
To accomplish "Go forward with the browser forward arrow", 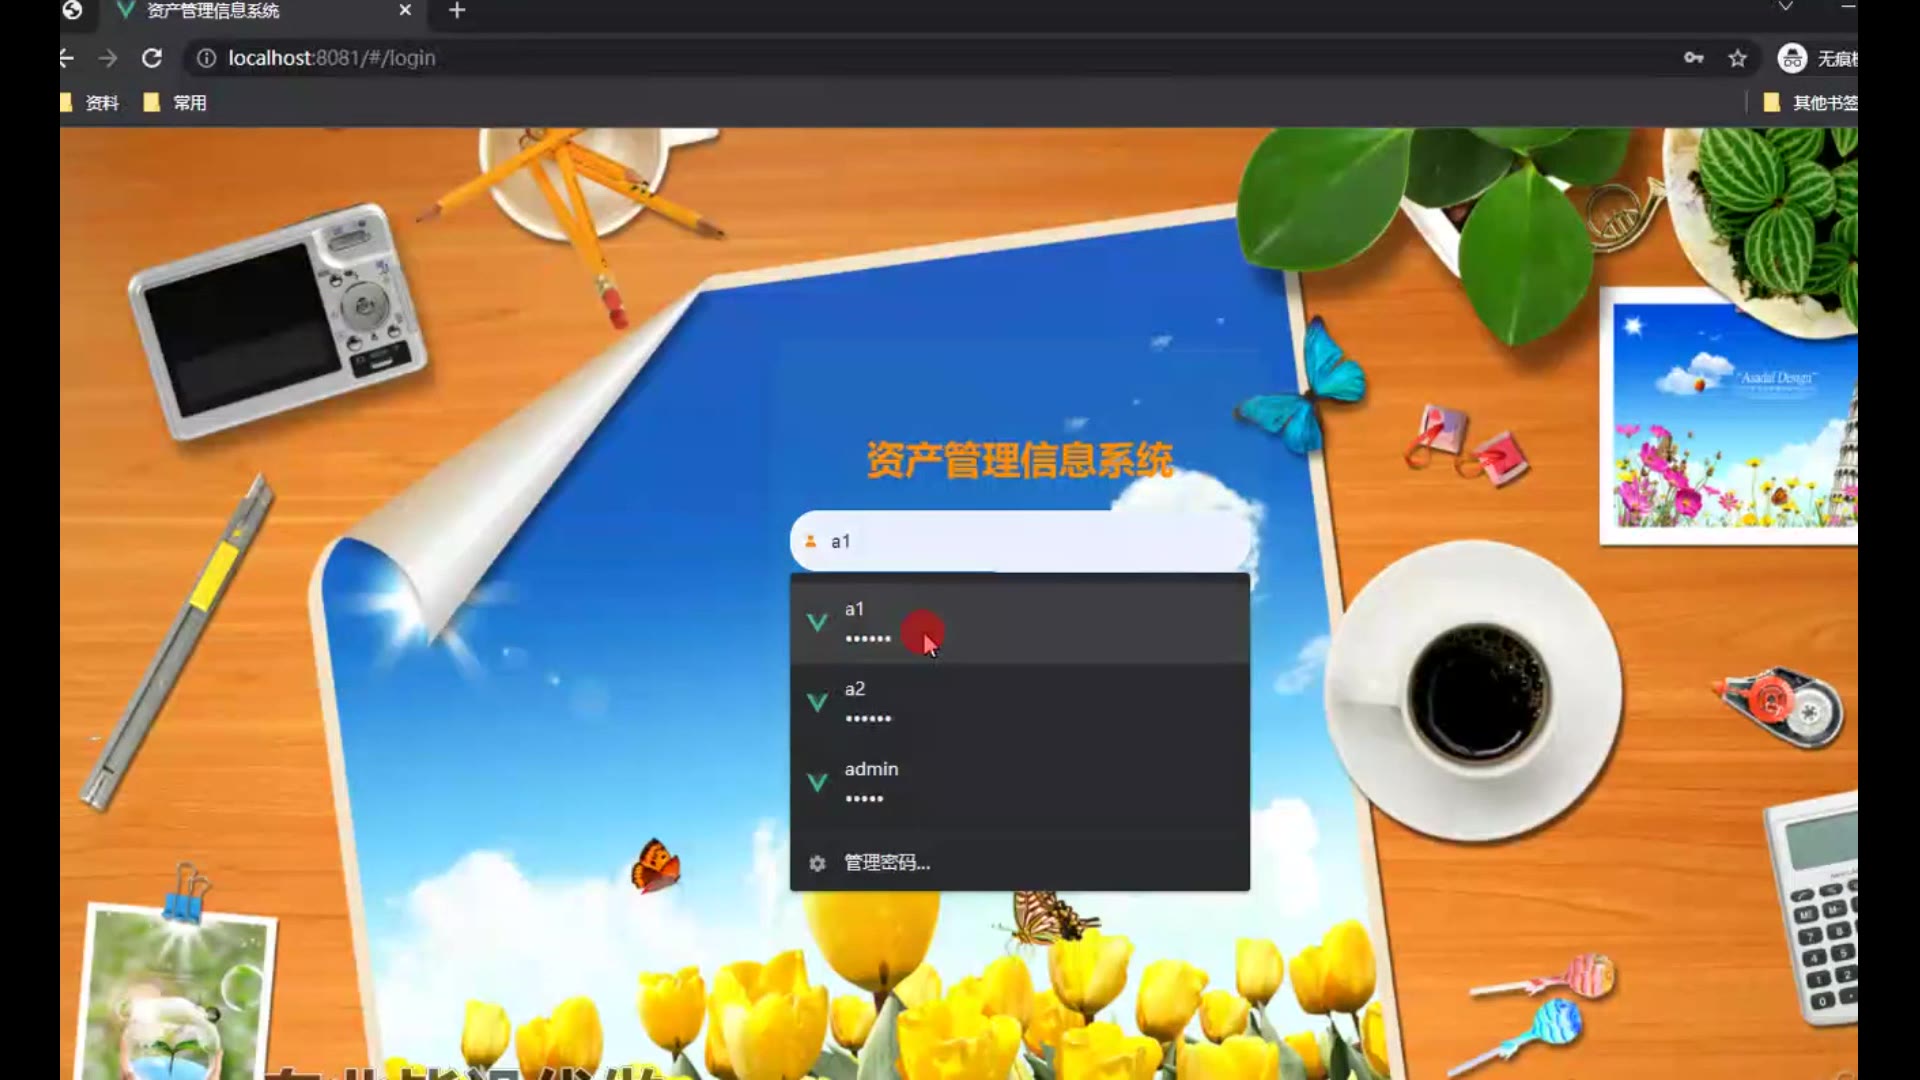I will (108, 58).
